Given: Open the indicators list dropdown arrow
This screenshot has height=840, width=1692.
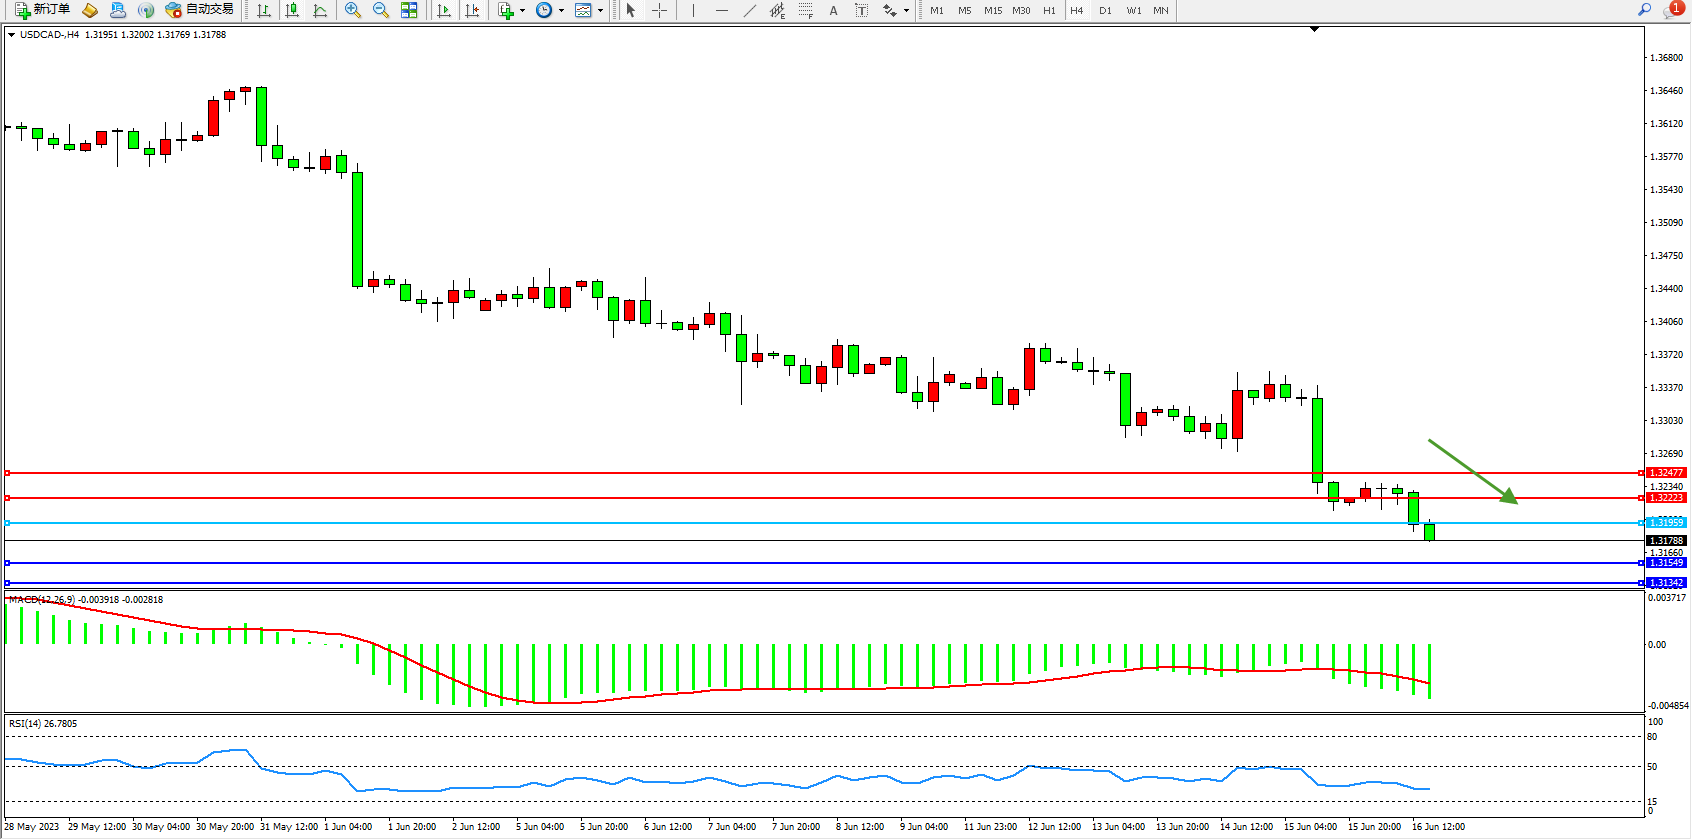Looking at the screenshot, I should pyautogui.click(x=522, y=11).
